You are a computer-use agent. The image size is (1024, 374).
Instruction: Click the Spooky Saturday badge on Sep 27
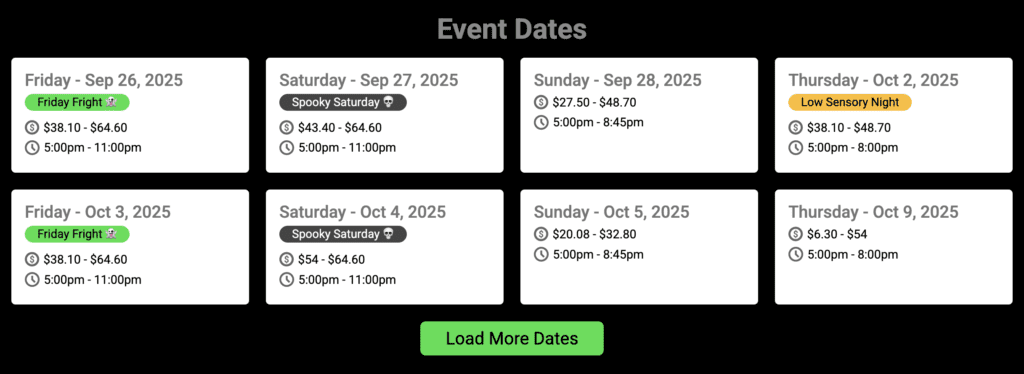(343, 102)
